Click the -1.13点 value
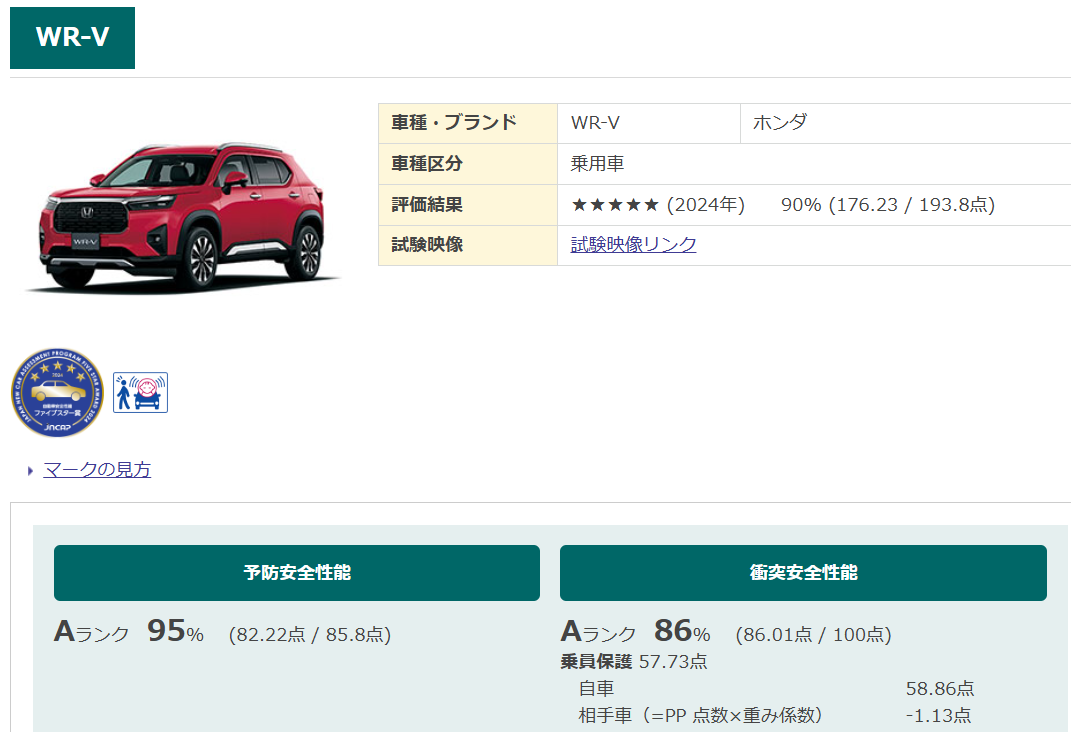 [x=938, y=716]
